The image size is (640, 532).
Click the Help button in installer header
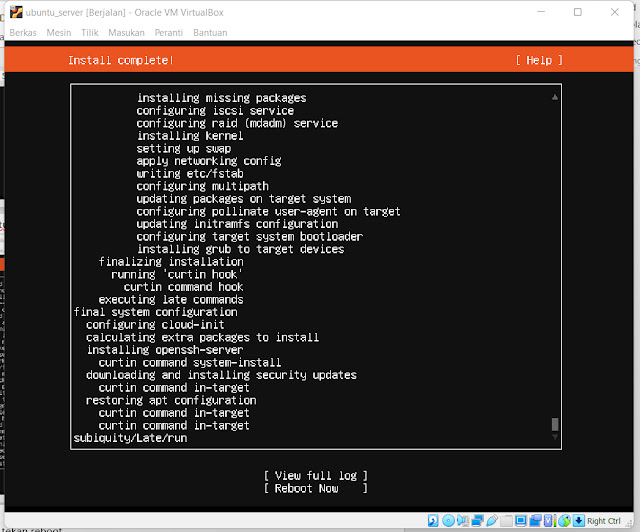click(x=539, y=60)
